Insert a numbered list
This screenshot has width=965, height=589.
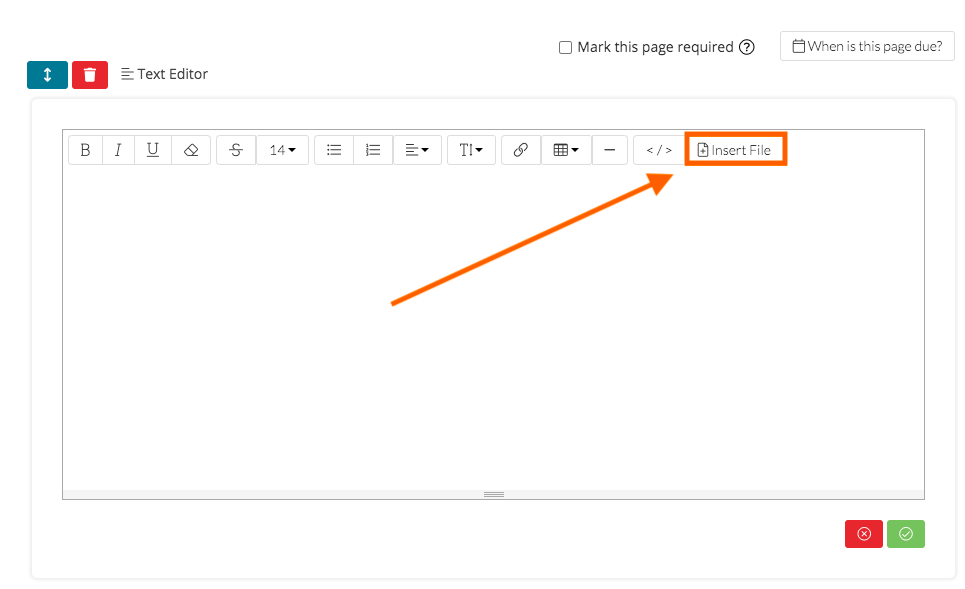click(373, 150)
